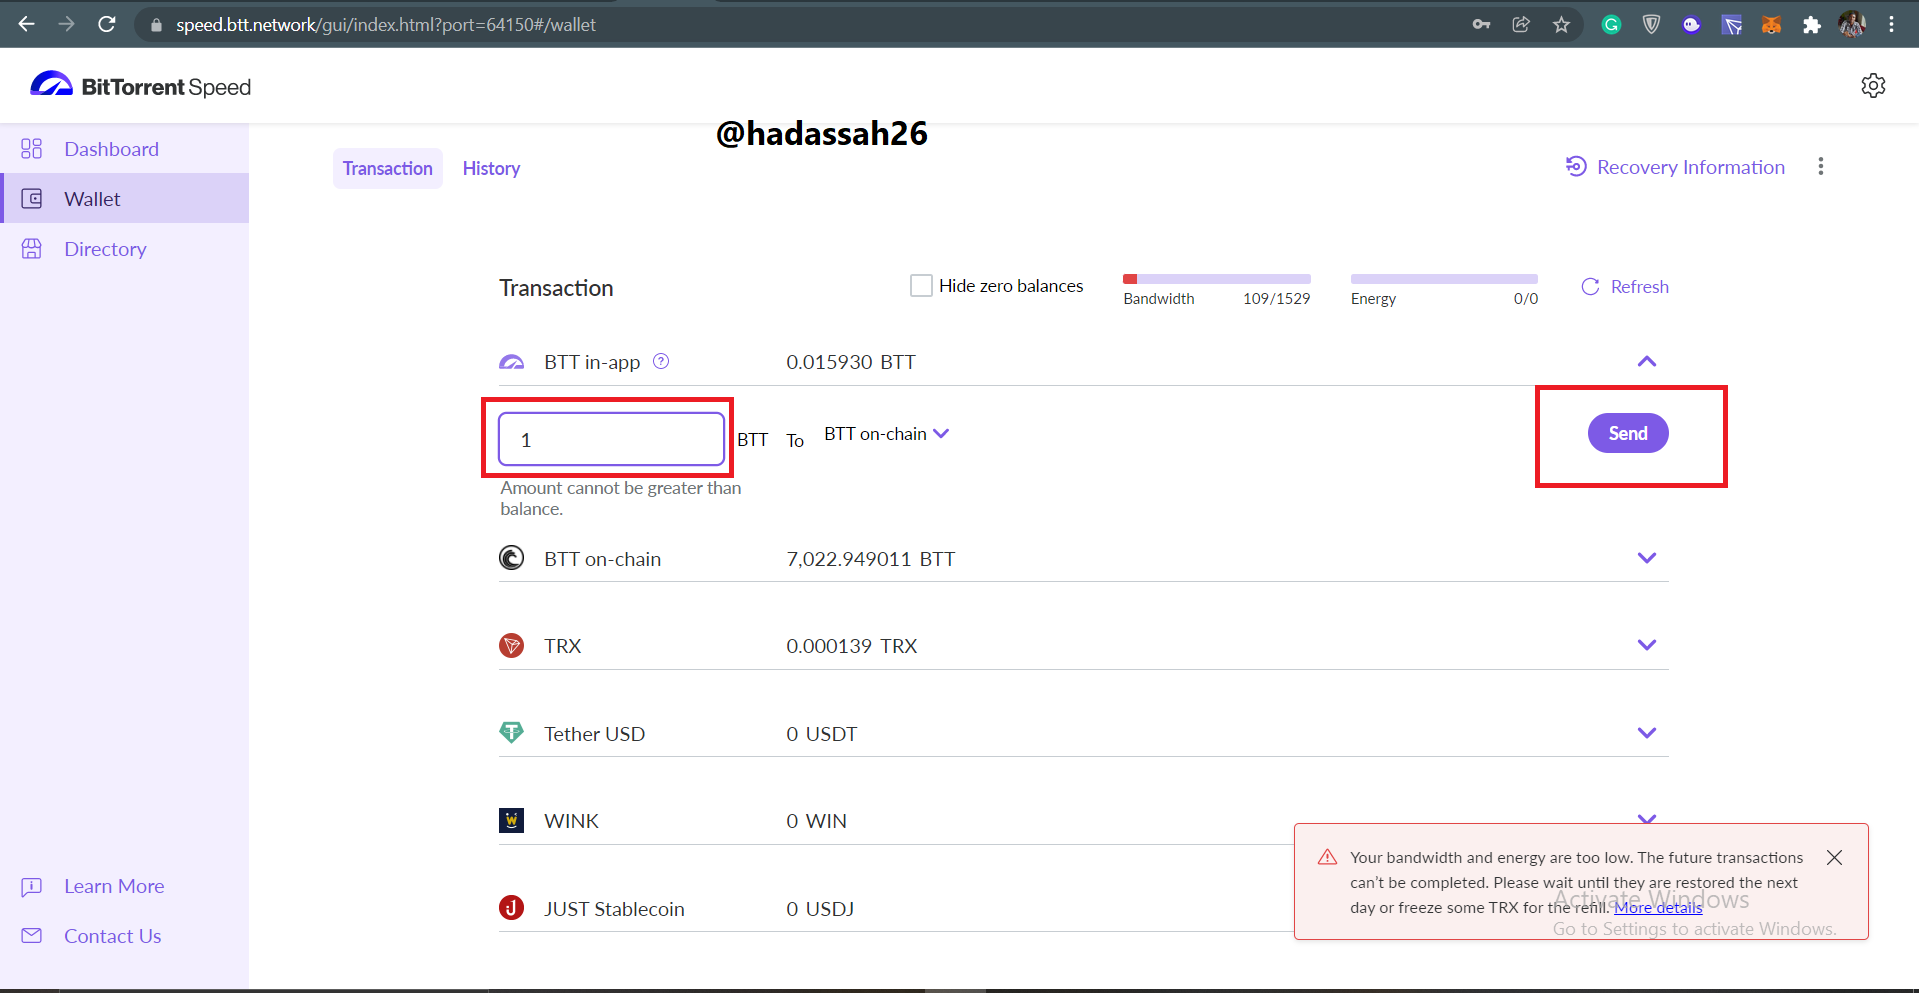Bookmark page with the star icon
The image size is (1919, 993).
point(1561,24)
